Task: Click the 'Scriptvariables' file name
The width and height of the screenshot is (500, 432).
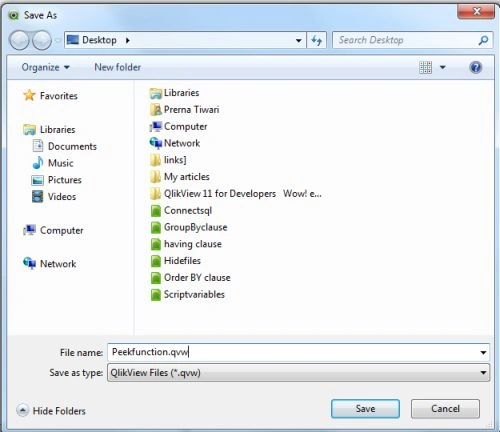Action: click(x=194, y=294)
